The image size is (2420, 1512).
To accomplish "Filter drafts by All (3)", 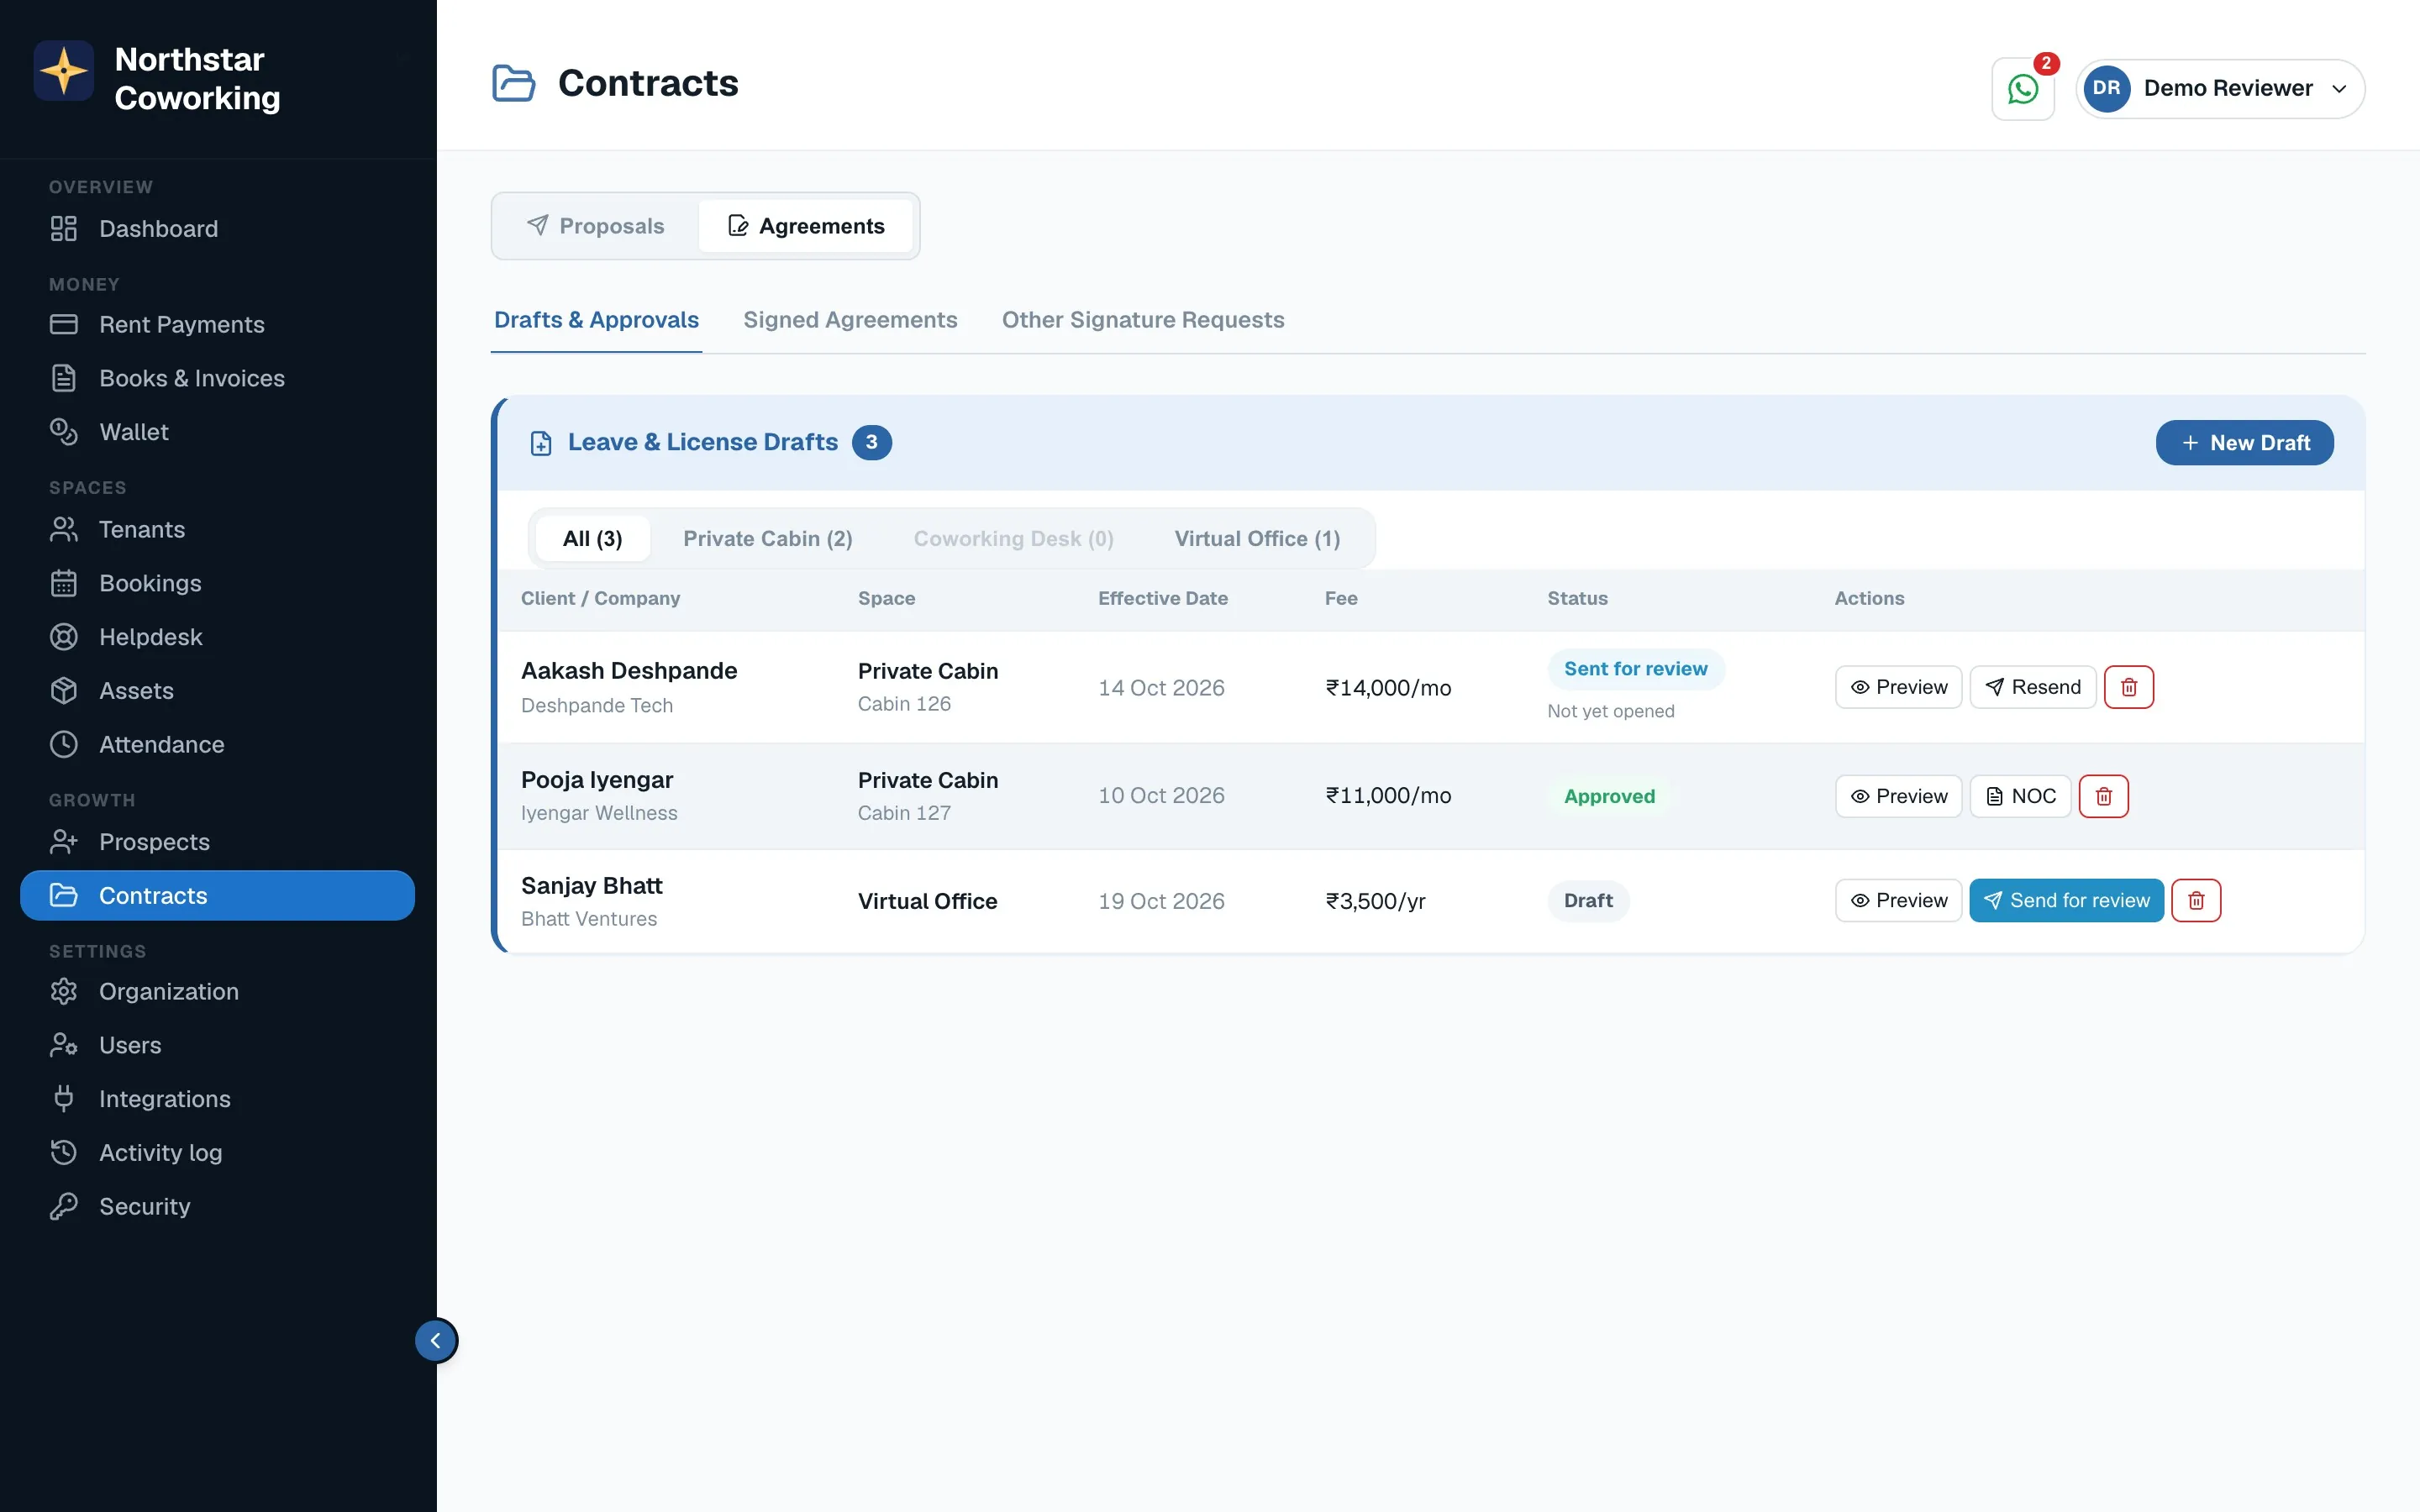I will (593, 539).
